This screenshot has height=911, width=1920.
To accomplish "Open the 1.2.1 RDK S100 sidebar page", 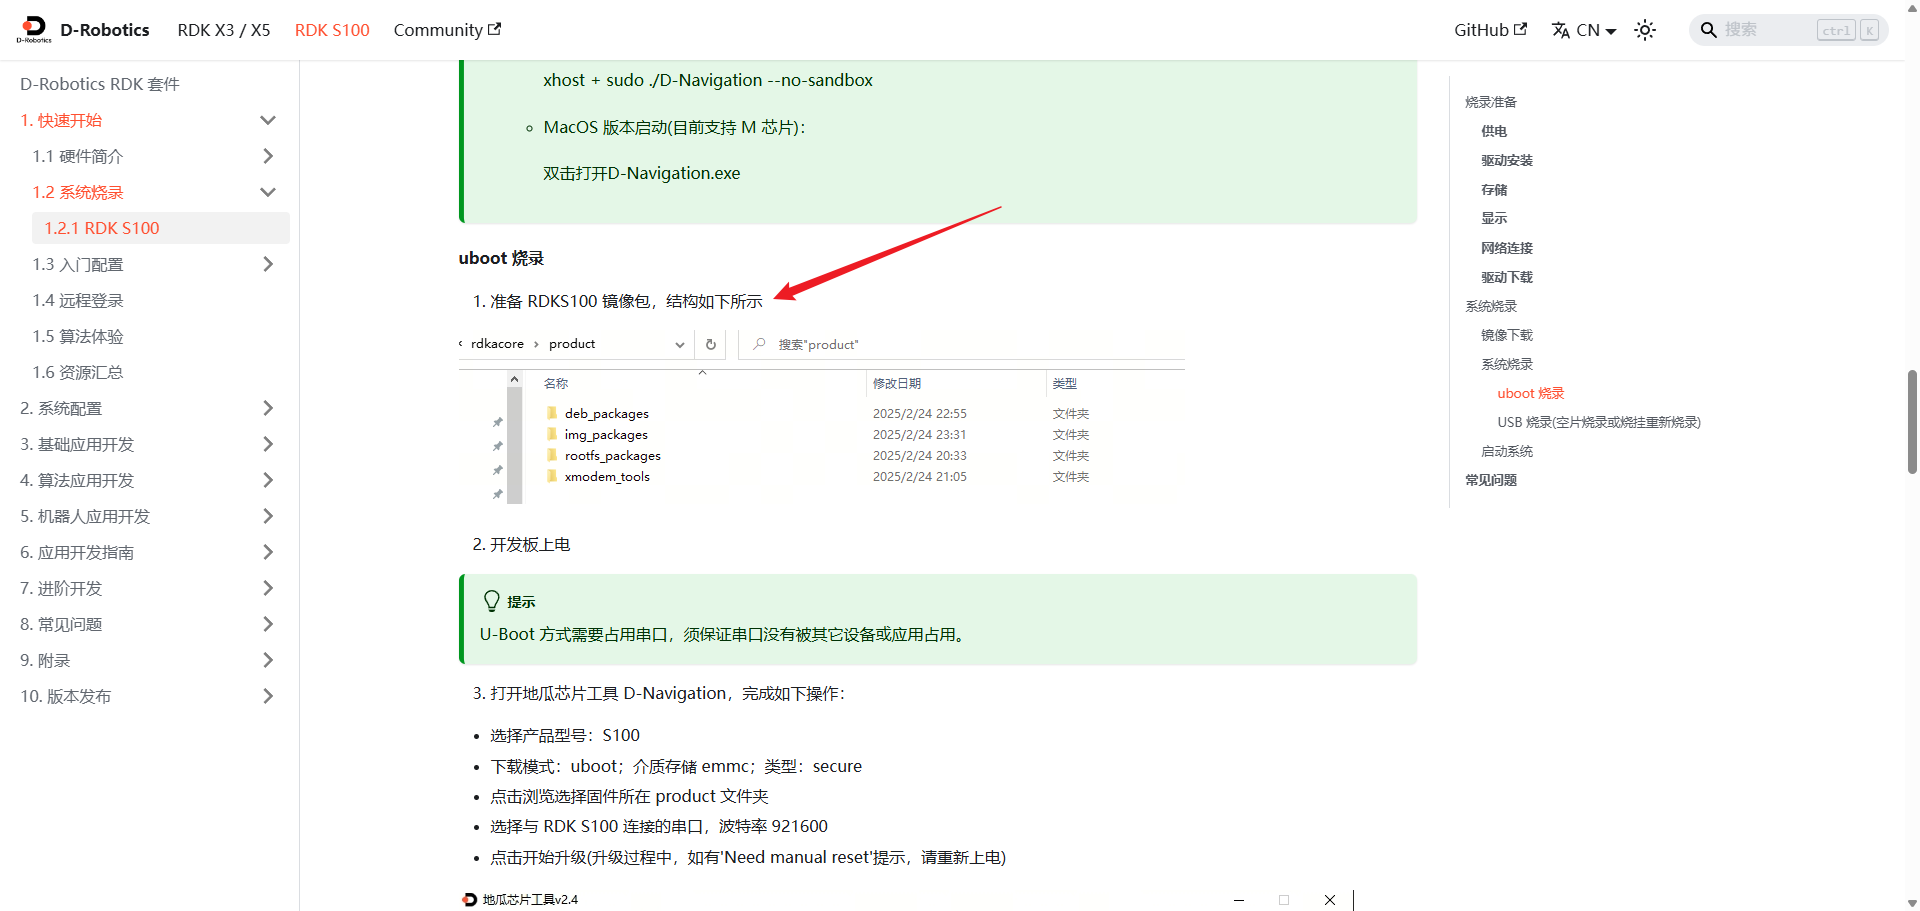I will (161, 228).
